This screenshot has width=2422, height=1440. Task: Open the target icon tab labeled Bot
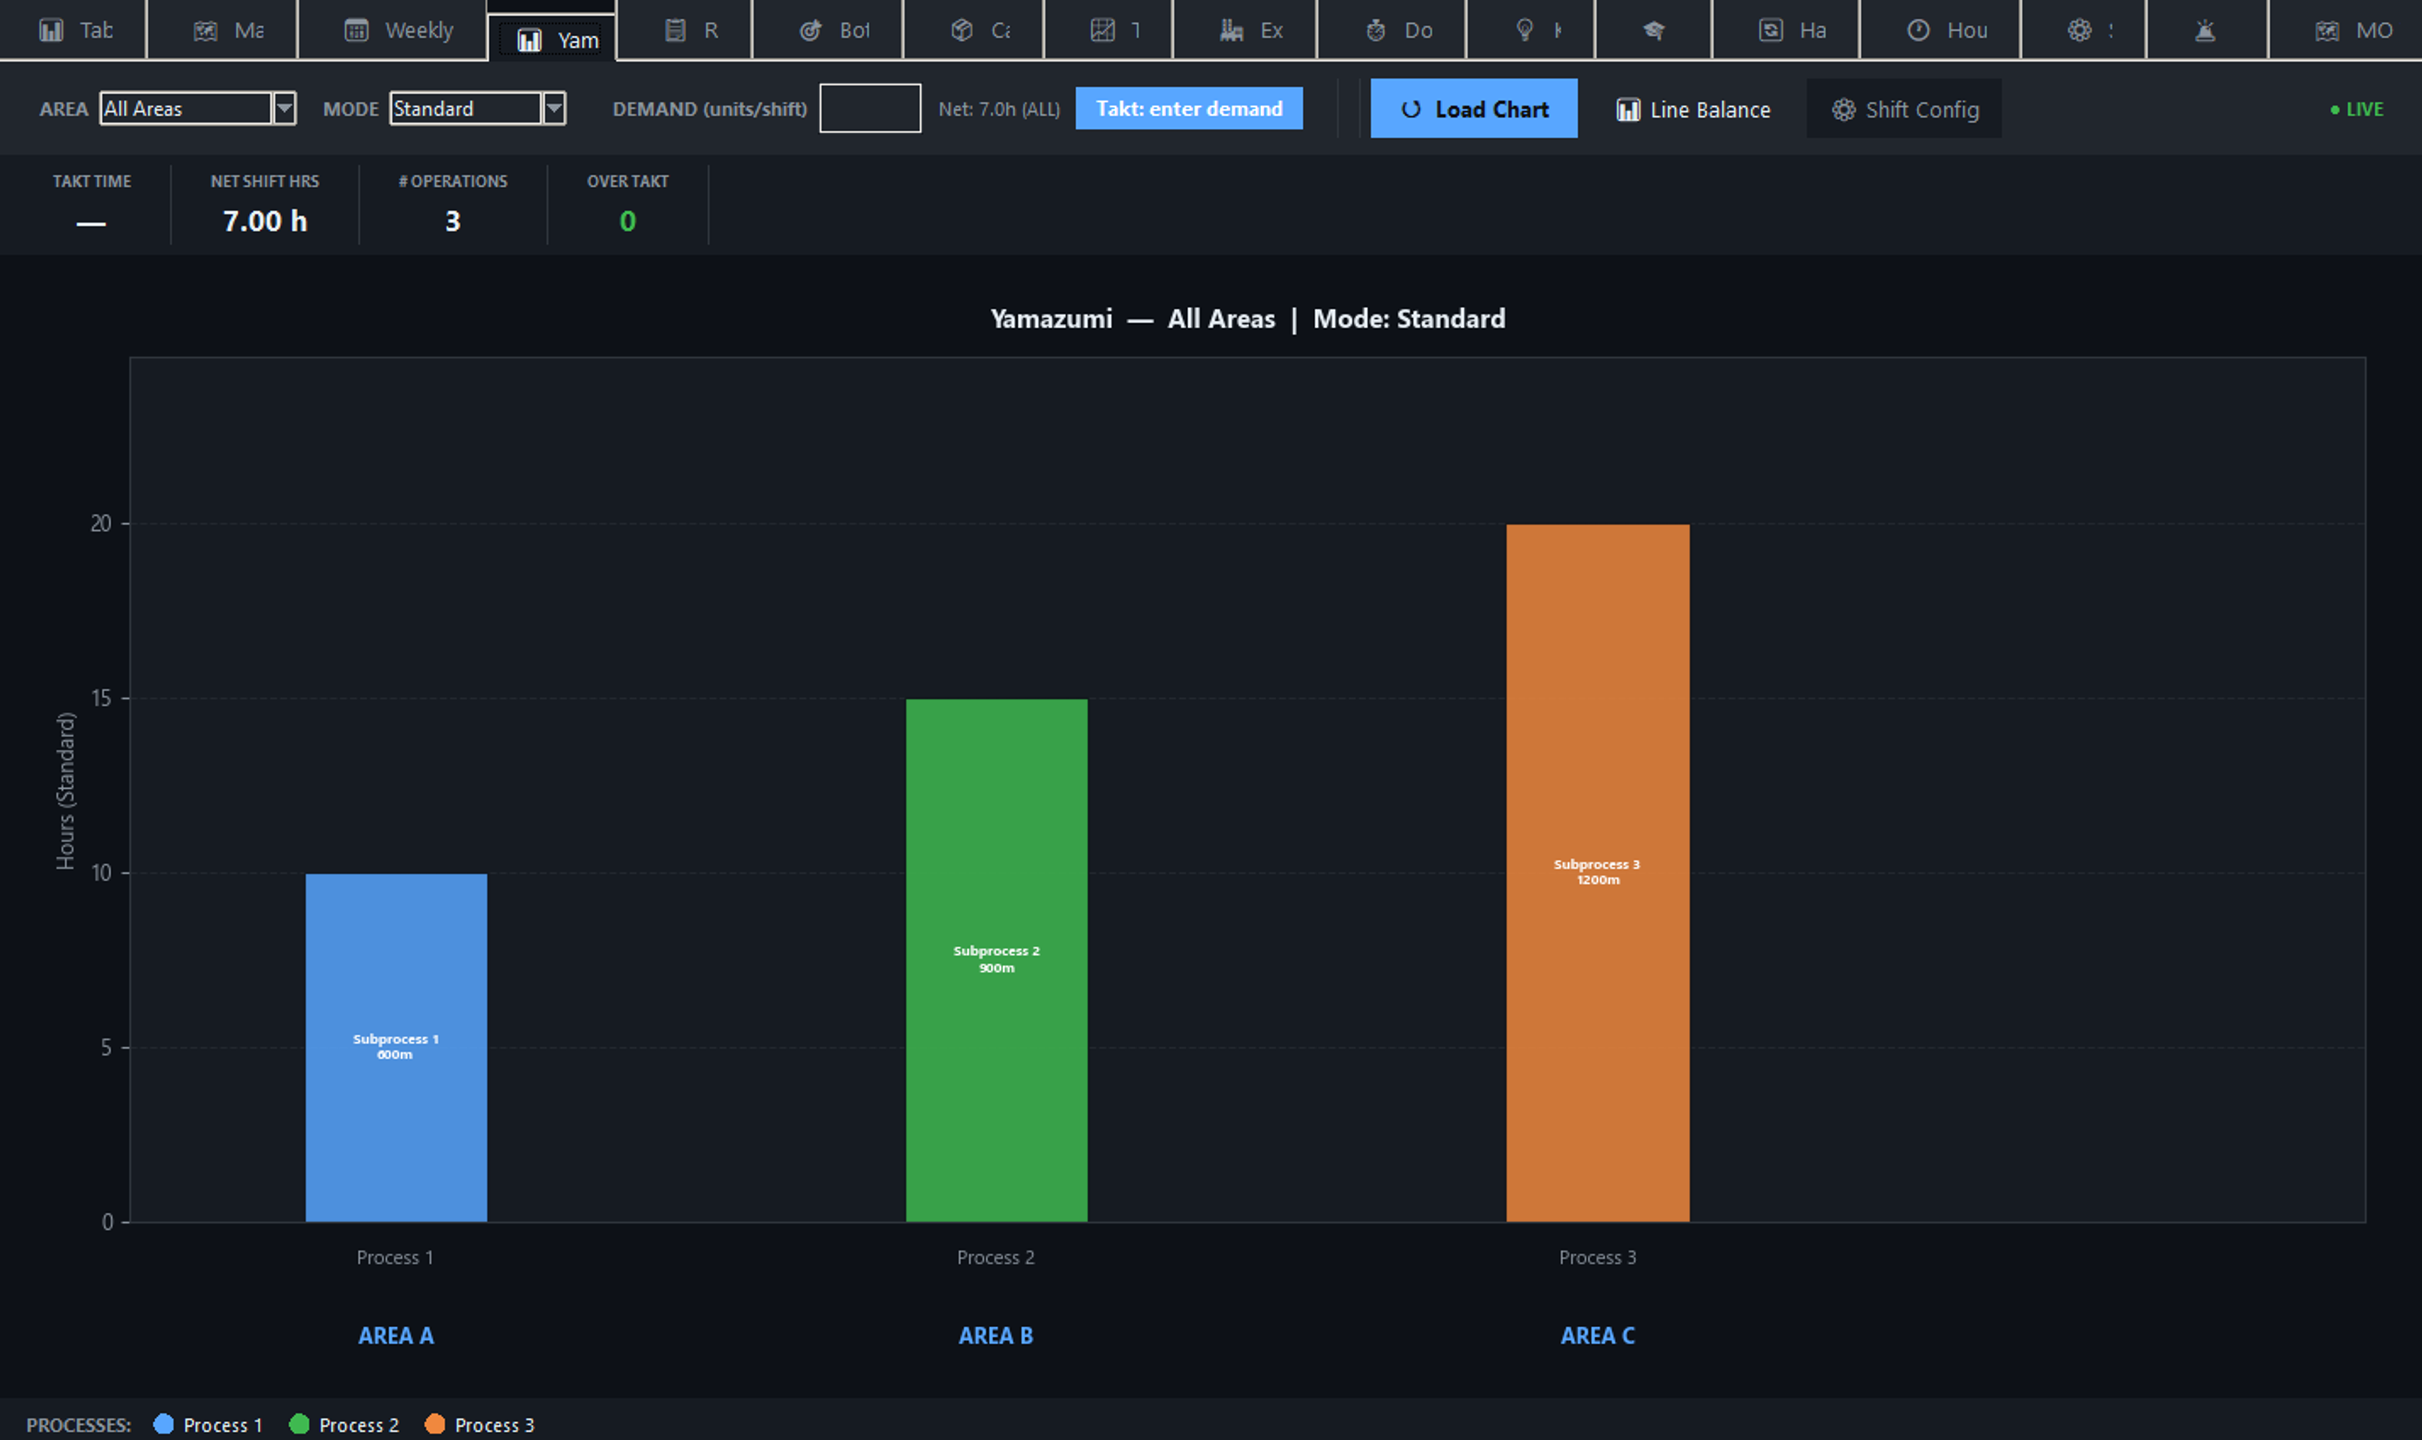[x=827, y=30]
